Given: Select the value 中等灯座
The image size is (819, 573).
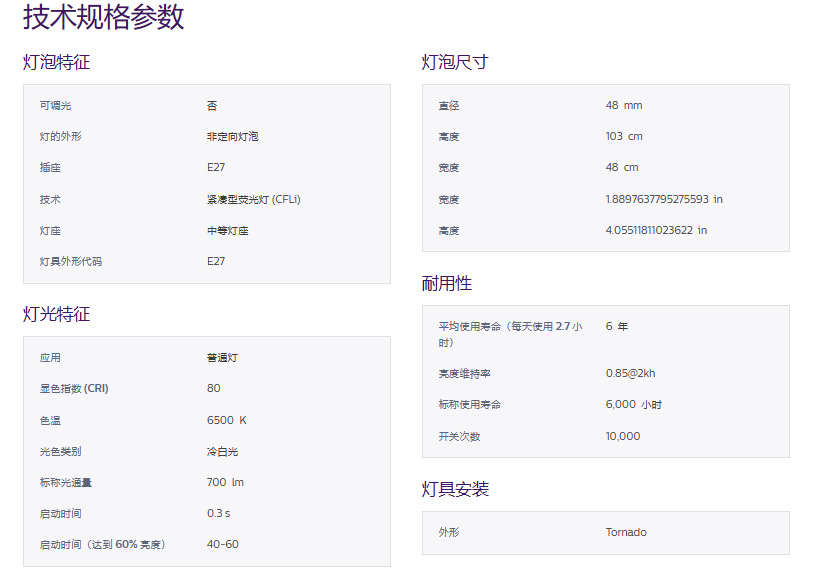Looking at the screenshot, I should 228,231.
